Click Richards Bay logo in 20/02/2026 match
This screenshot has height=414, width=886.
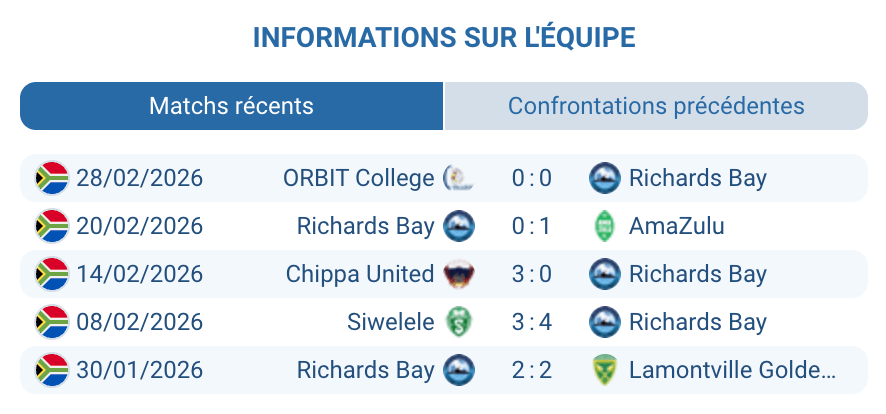point(459,226)
